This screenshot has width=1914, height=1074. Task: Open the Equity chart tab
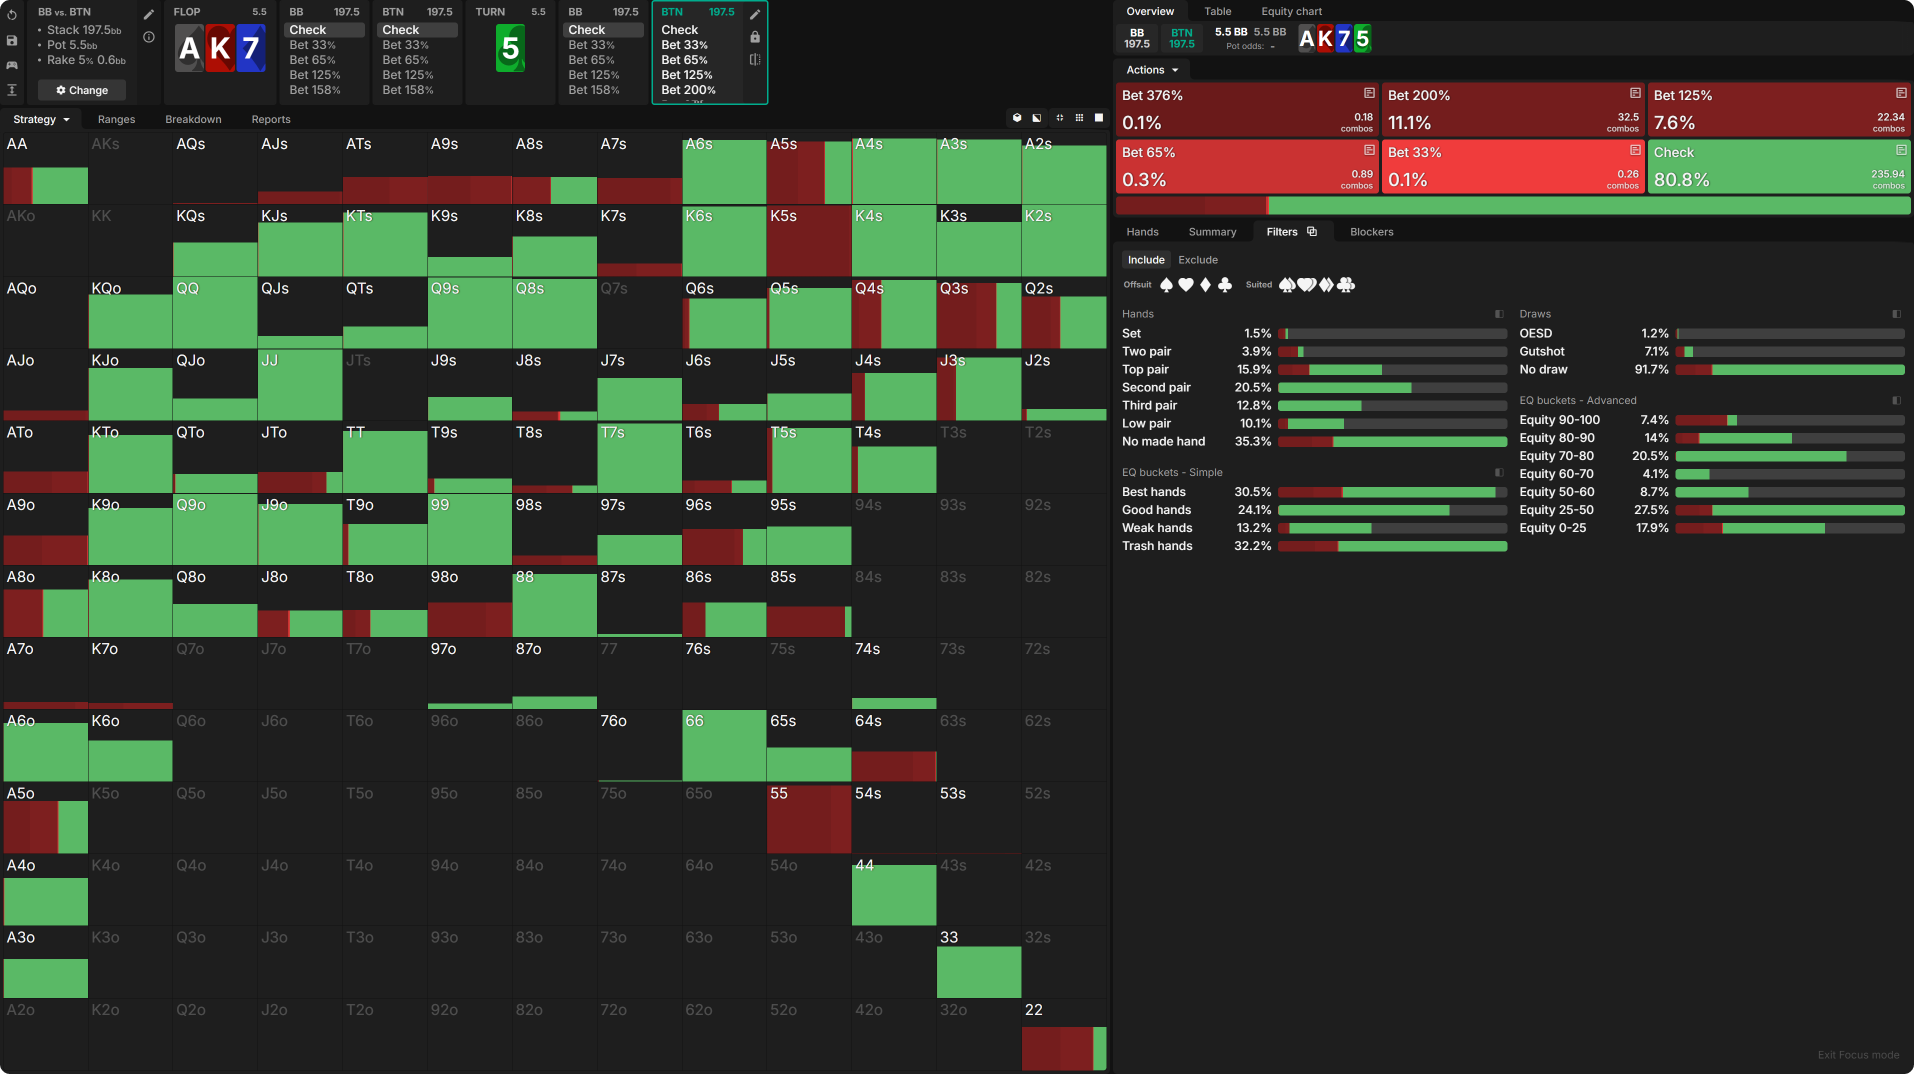pos(1291,11)
